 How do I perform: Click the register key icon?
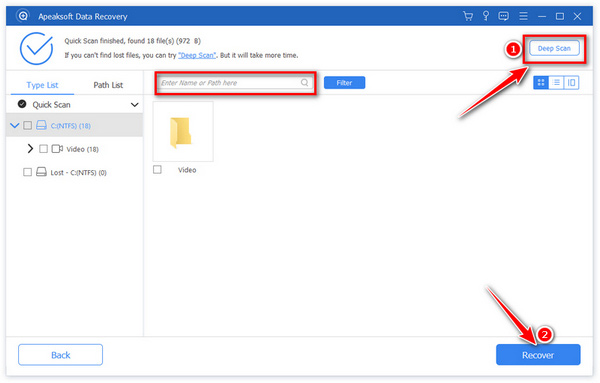click(486, 16)
